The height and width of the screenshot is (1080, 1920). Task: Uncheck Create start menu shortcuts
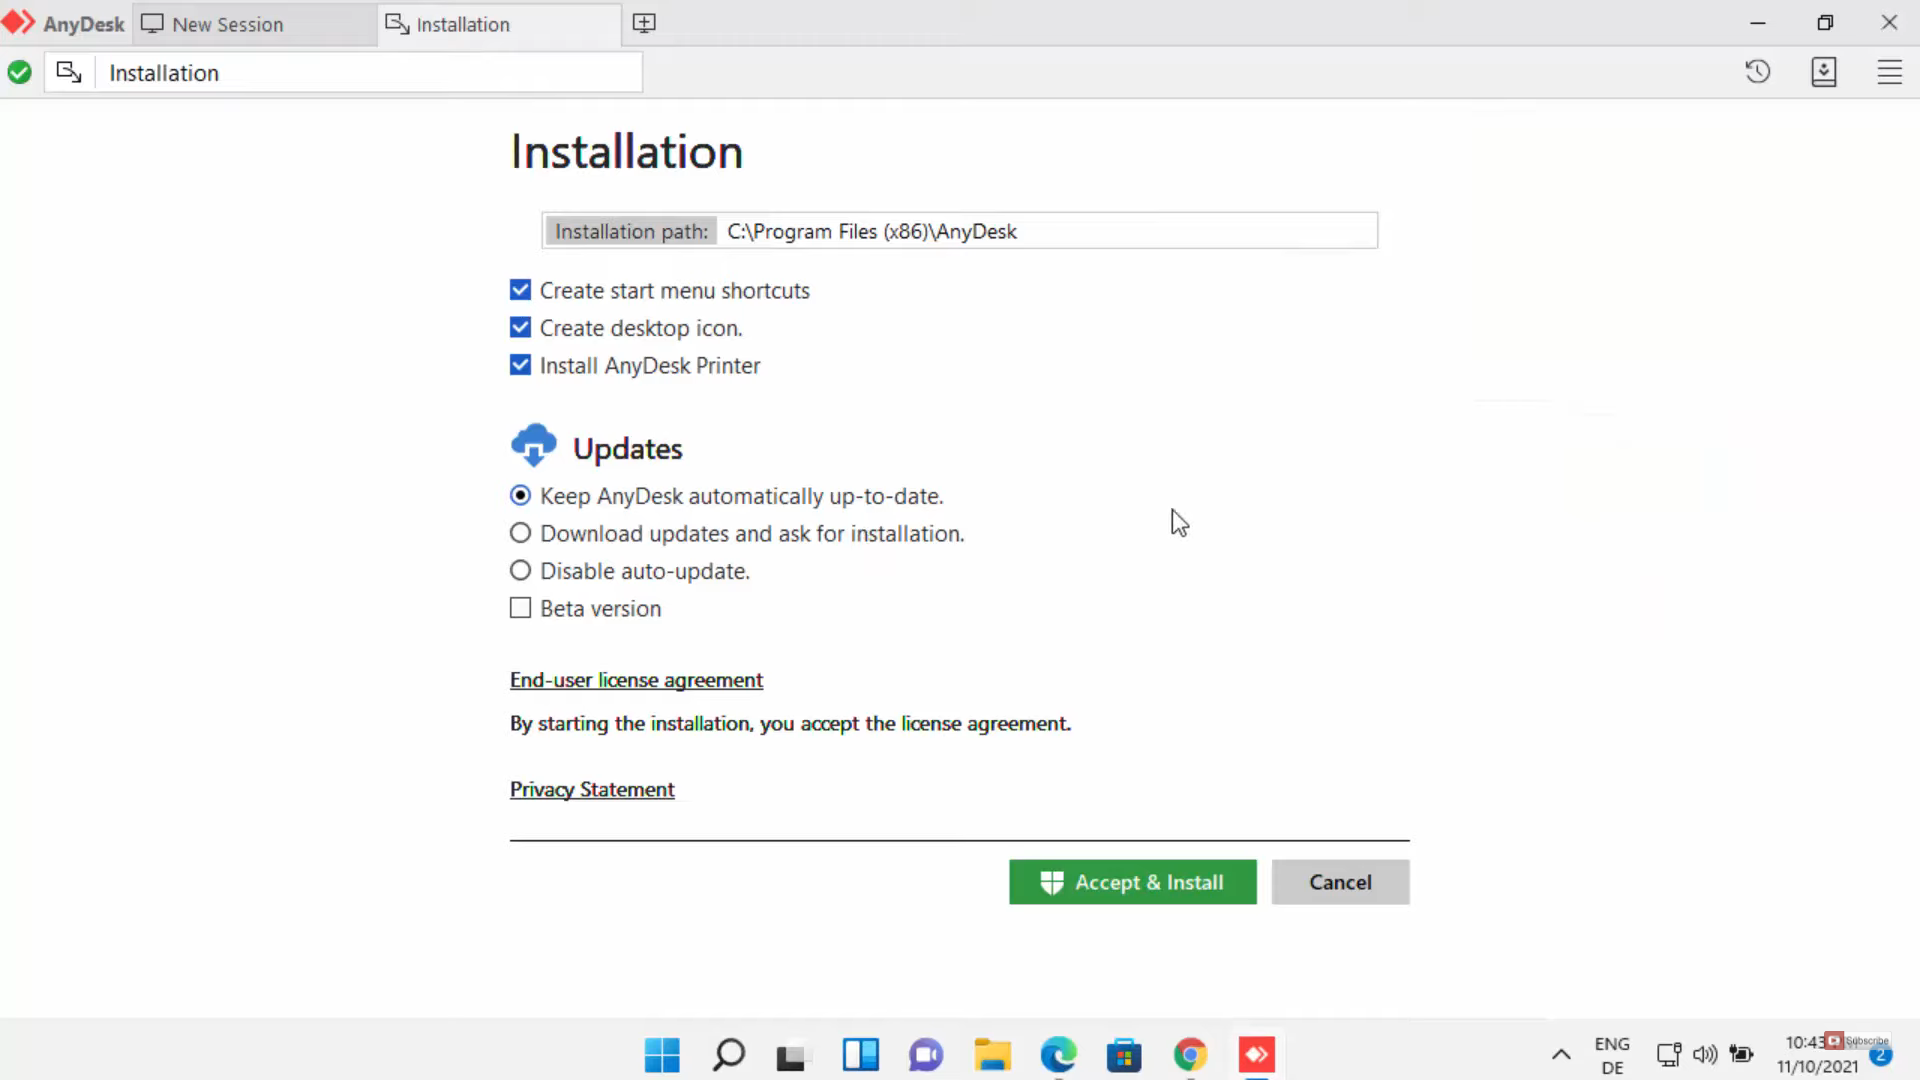pos(520,290)
